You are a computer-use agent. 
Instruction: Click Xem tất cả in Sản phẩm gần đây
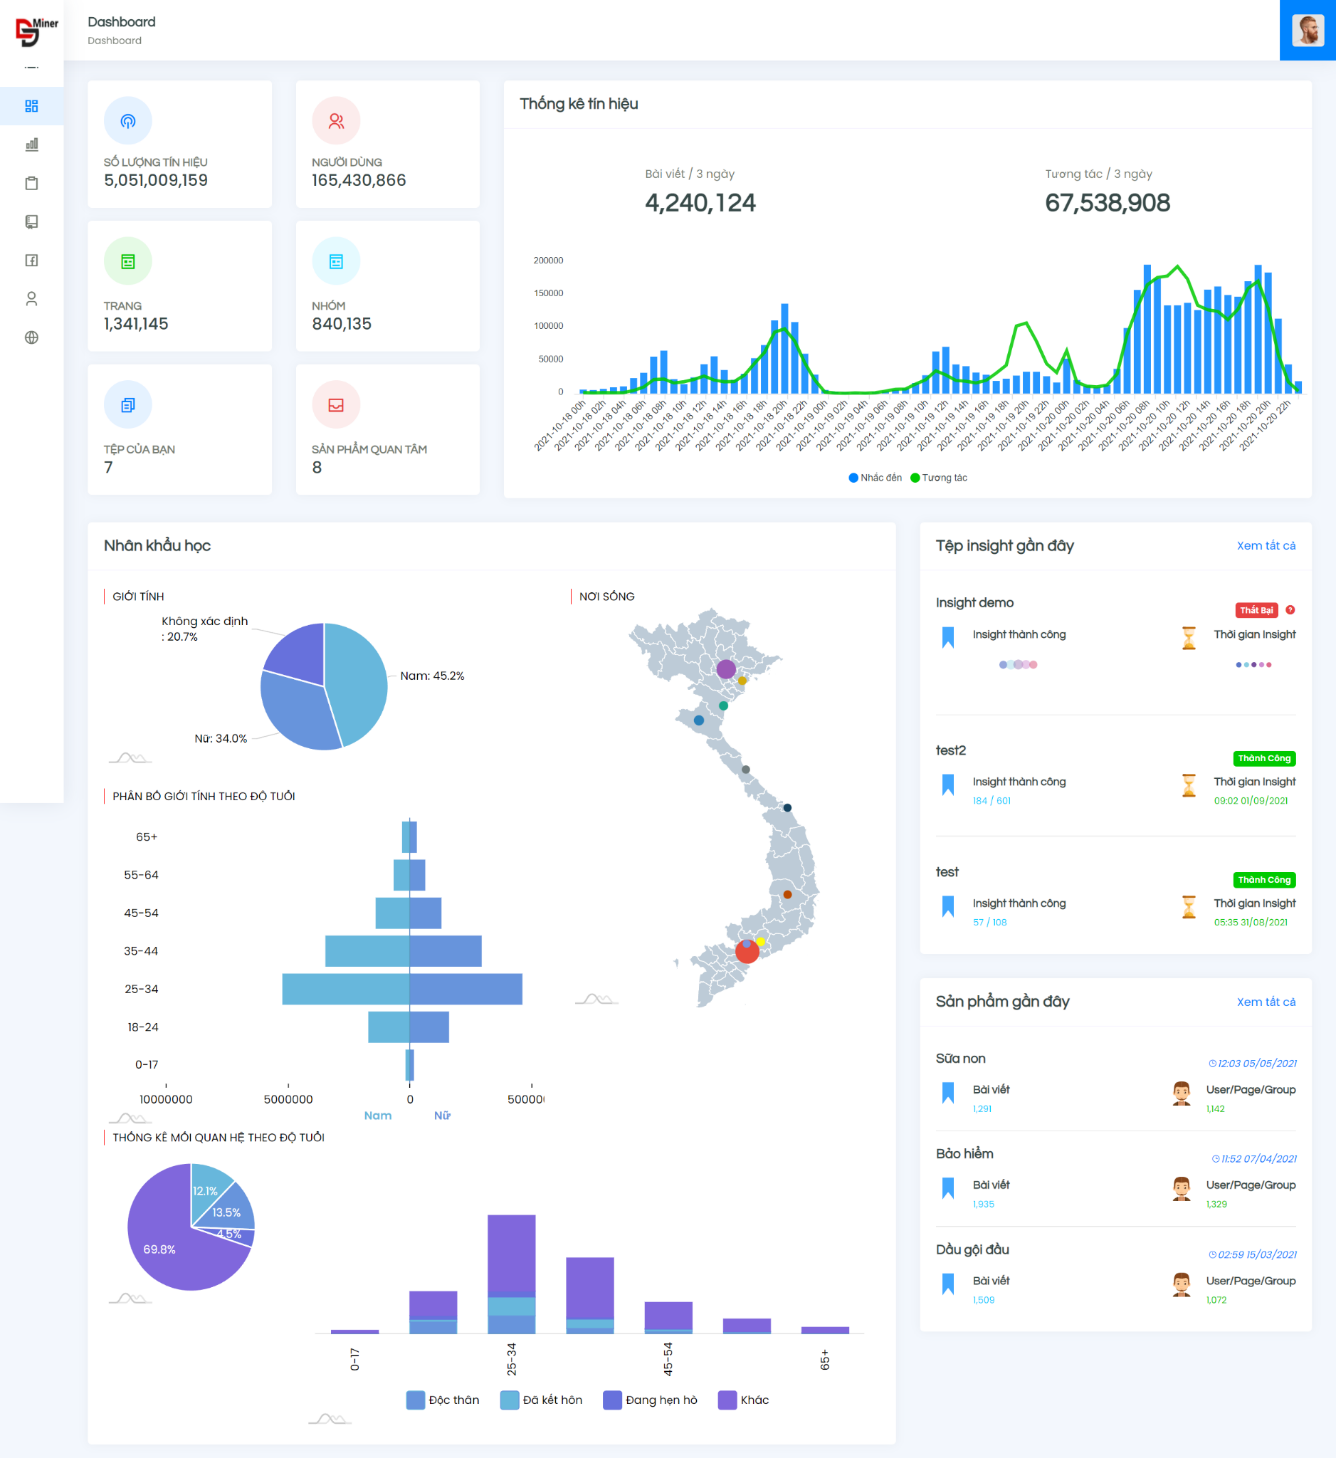(x=1265, y=1002)
